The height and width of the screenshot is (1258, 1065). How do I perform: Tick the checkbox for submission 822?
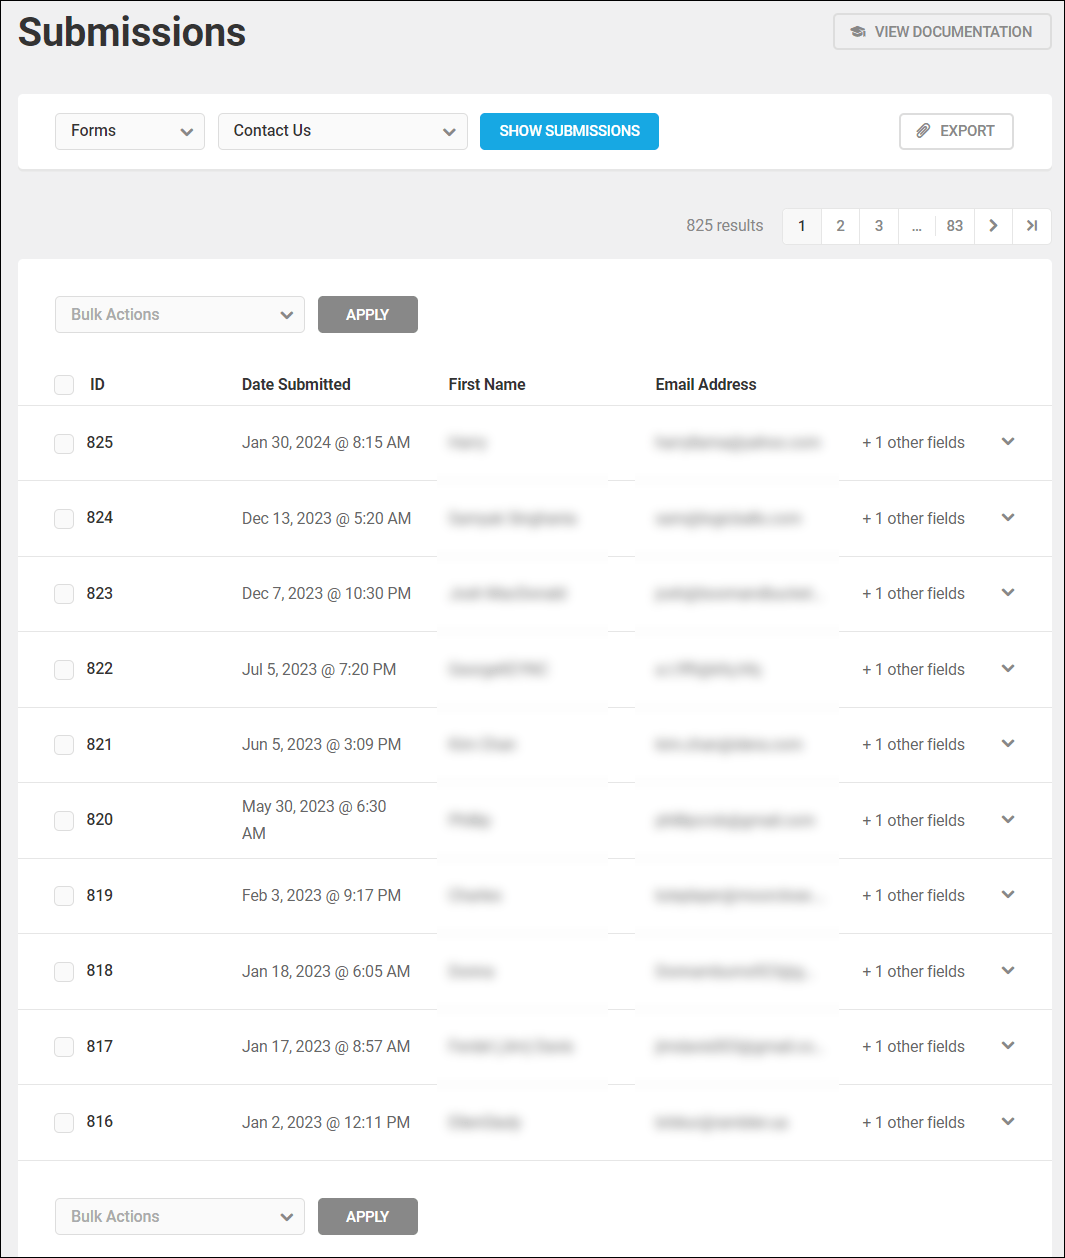64,670
